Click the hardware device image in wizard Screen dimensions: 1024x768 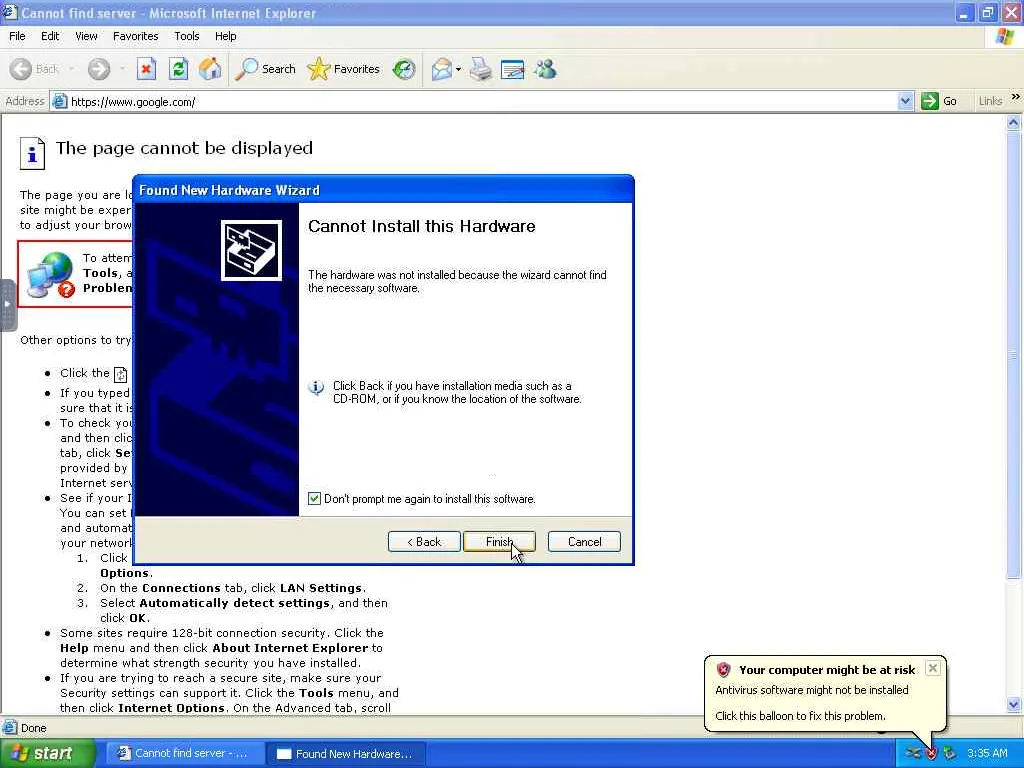coord(251,250)
